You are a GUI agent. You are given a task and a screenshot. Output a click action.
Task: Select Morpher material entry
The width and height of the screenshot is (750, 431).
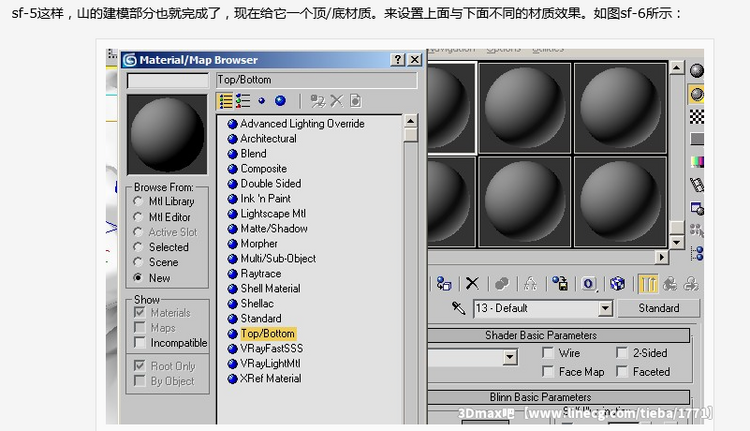(x=258, y=243)
